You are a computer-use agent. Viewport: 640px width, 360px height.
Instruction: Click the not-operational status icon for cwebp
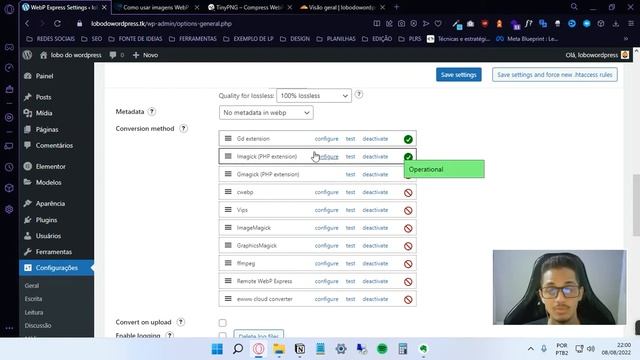click(408, 193)
